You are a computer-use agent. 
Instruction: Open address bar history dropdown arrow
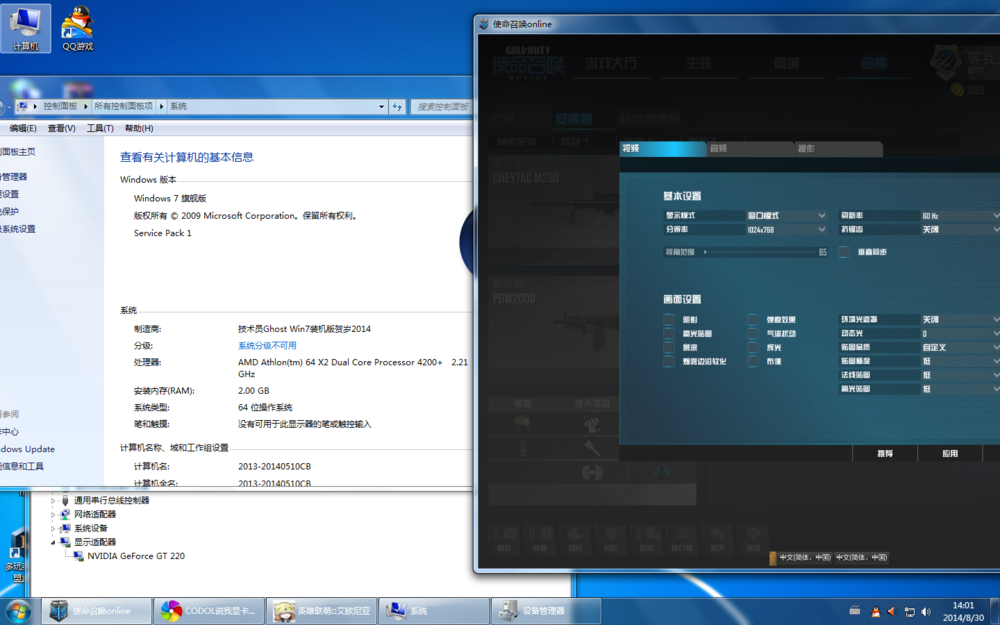click(381, 107)
